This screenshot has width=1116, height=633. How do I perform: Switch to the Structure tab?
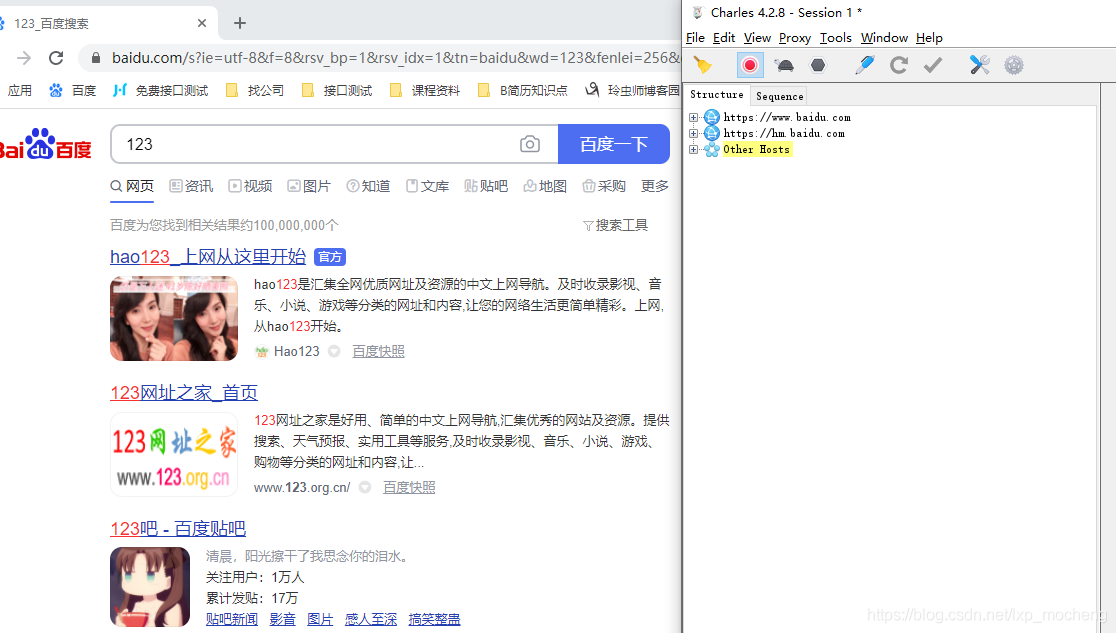(x=717, y=95)
